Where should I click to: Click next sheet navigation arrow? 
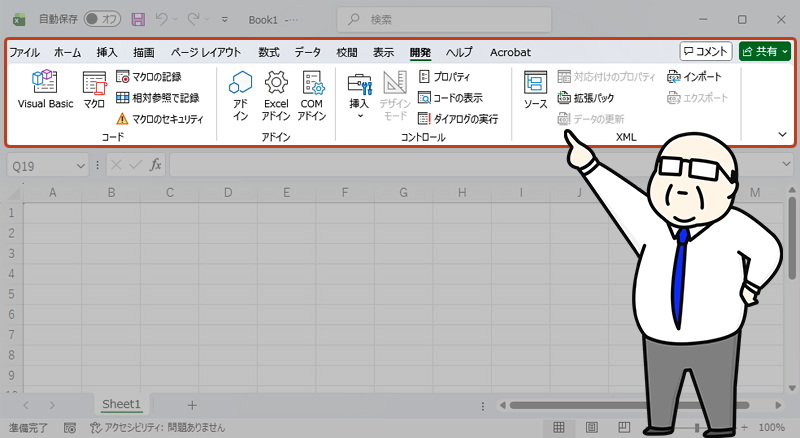[x=52, y=405]
